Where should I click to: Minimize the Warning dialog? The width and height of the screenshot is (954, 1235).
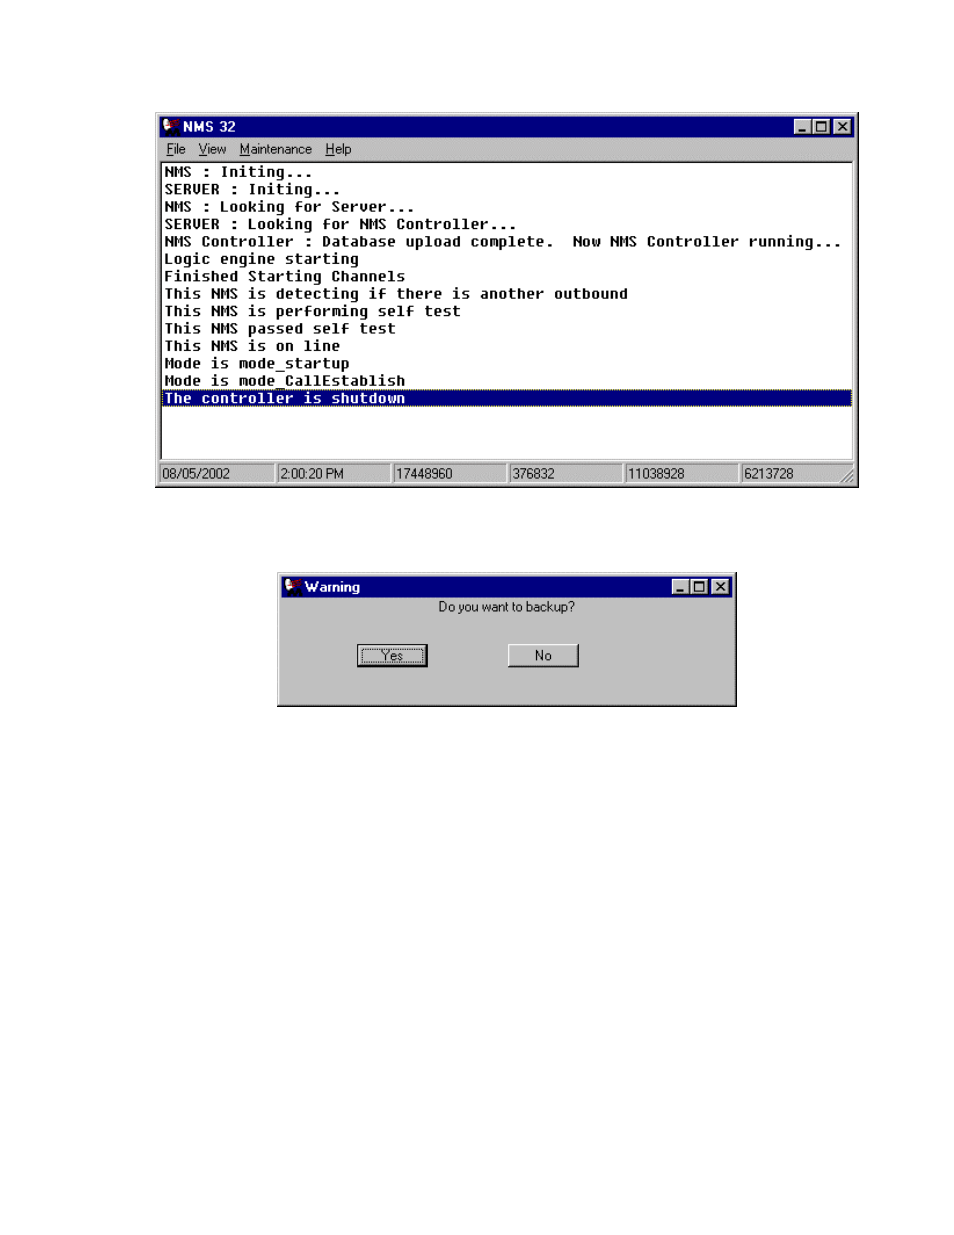tap(680, 587)
